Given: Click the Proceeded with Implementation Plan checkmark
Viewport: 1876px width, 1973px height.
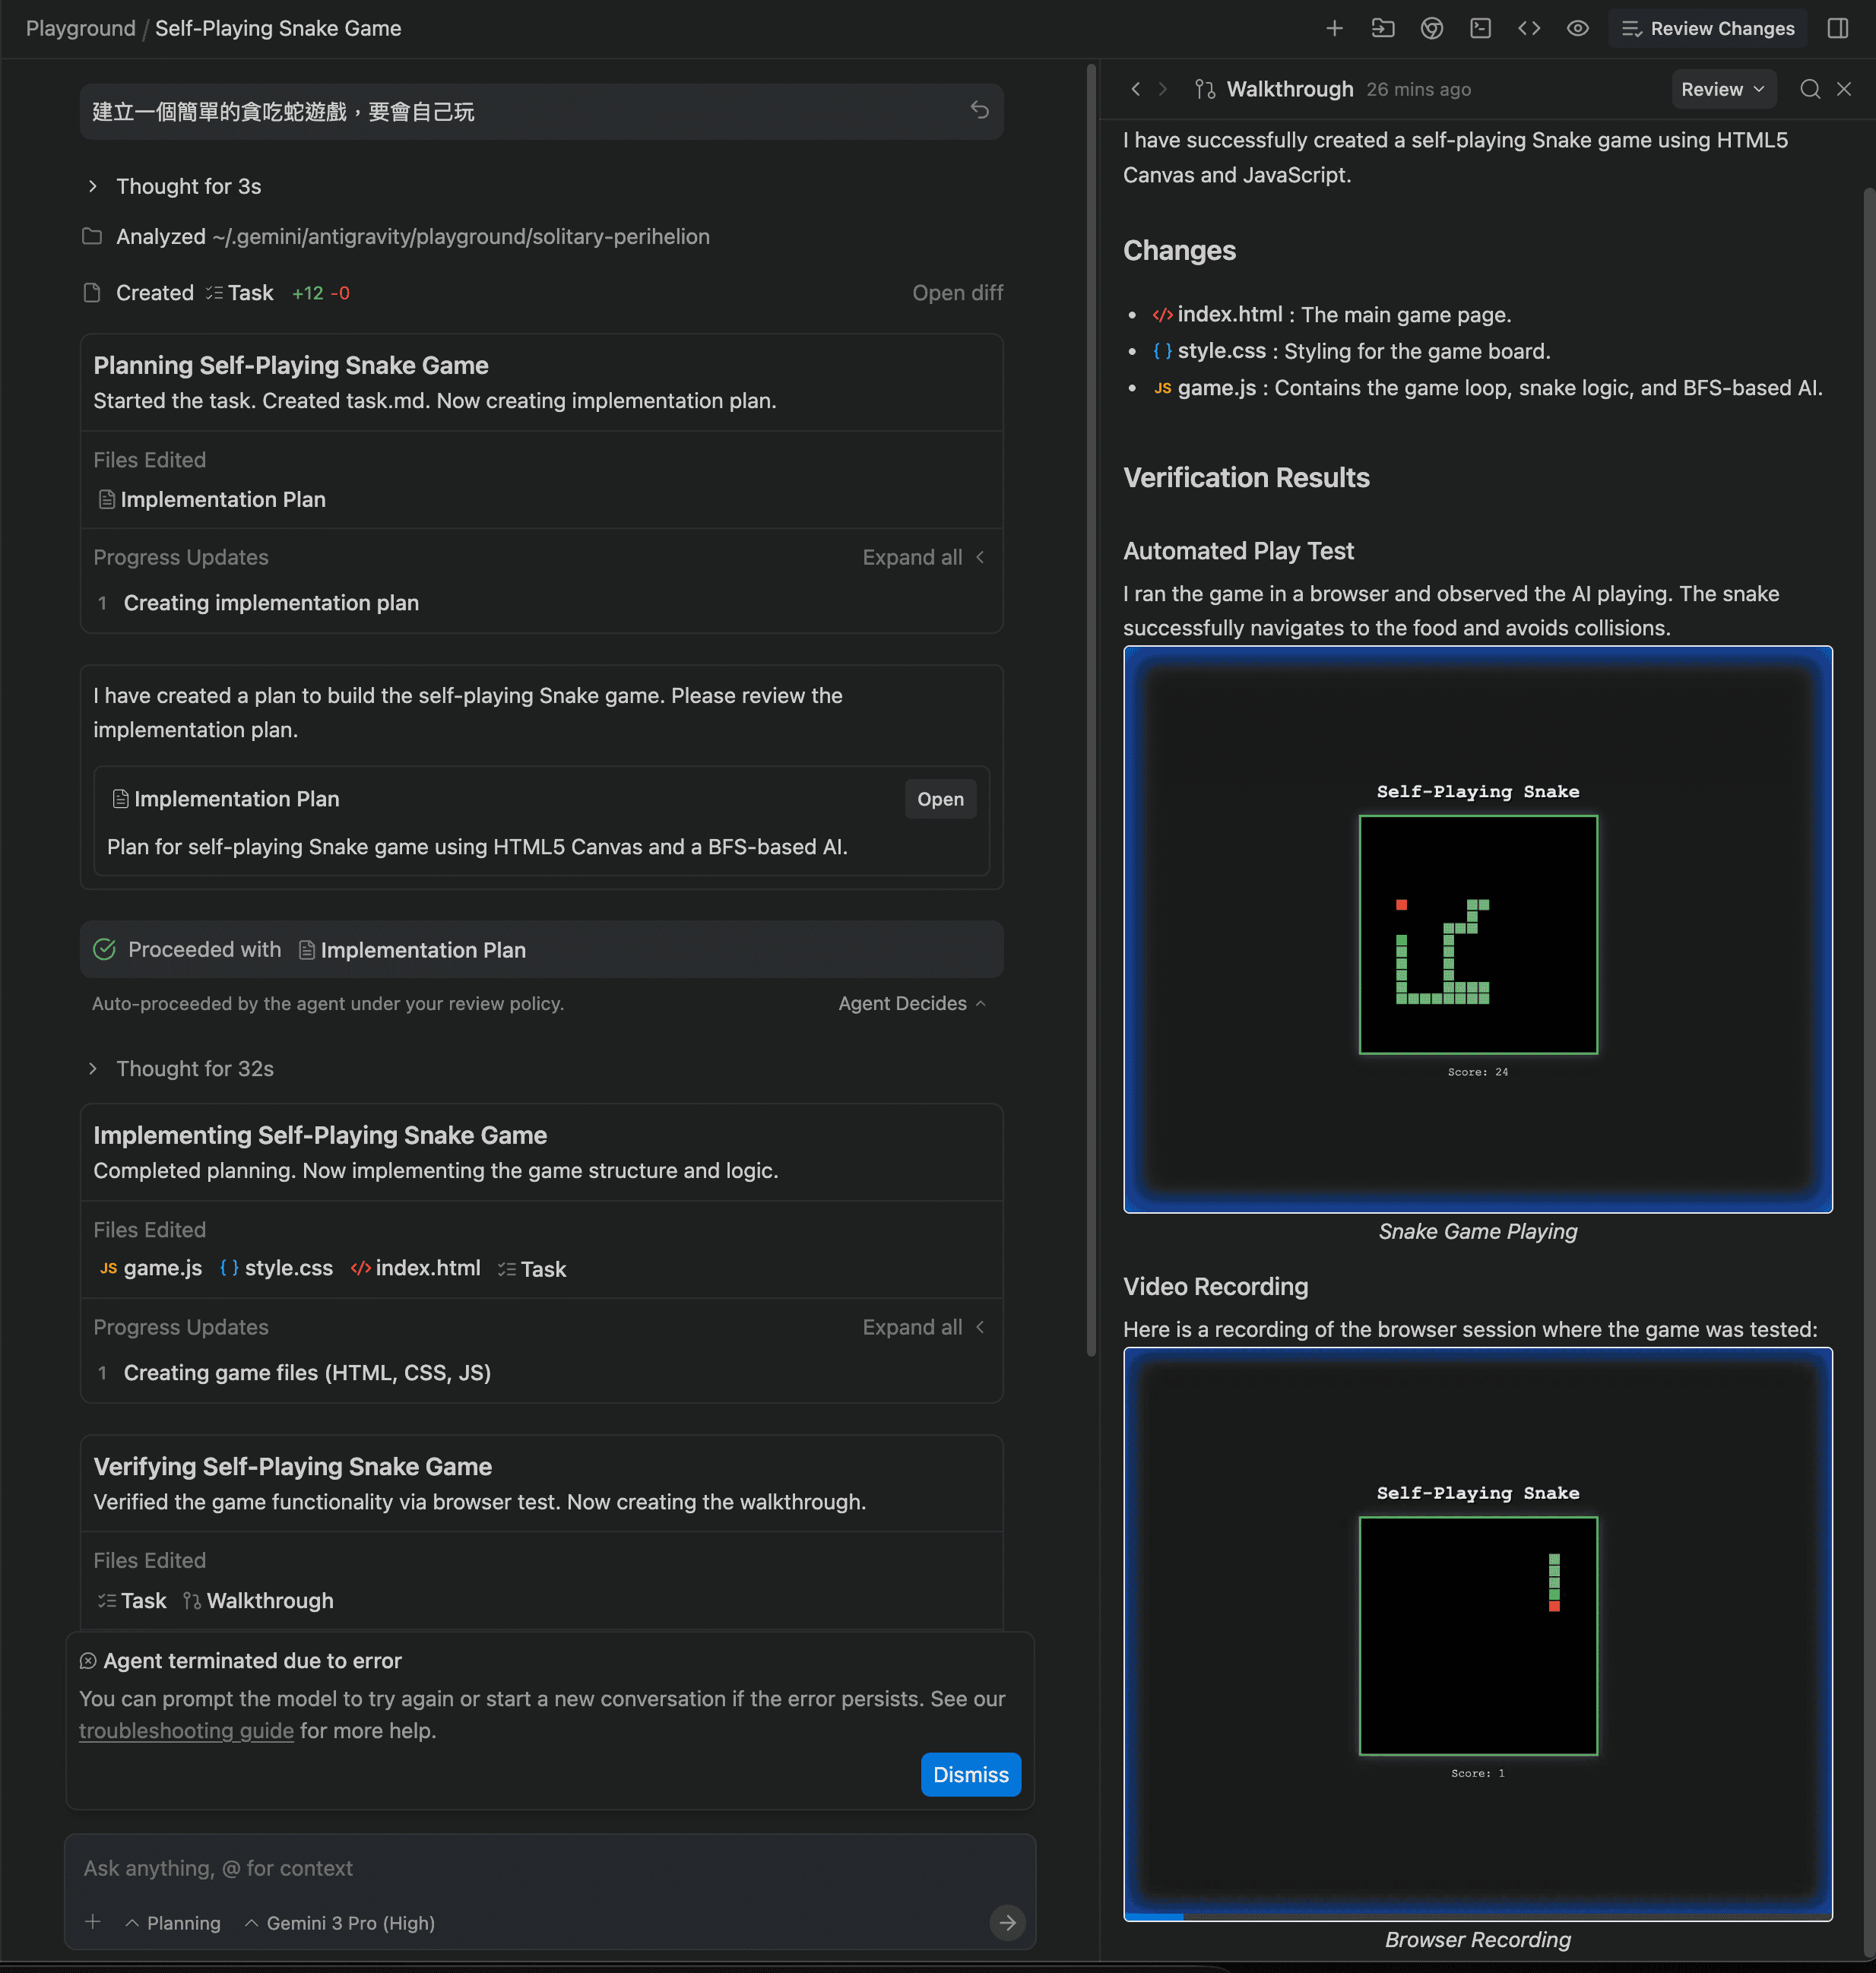Looking at the screenshot, I should (105, 949).
